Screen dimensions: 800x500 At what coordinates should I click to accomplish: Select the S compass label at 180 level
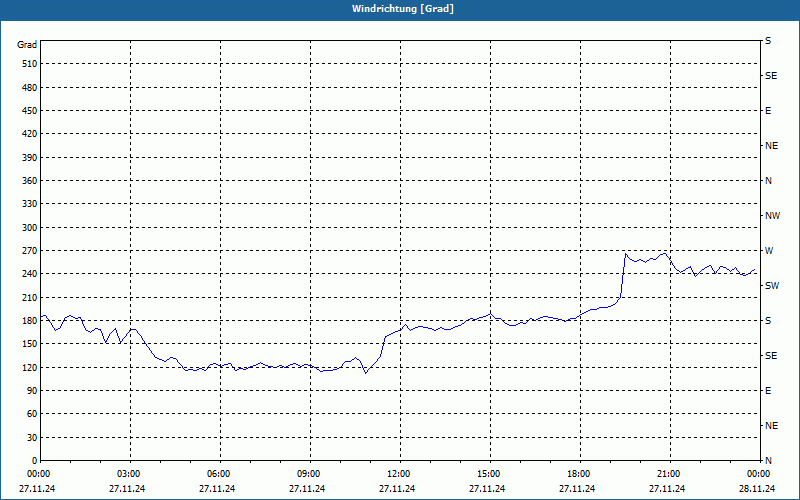pyautogui.click(x=768, y=321)
